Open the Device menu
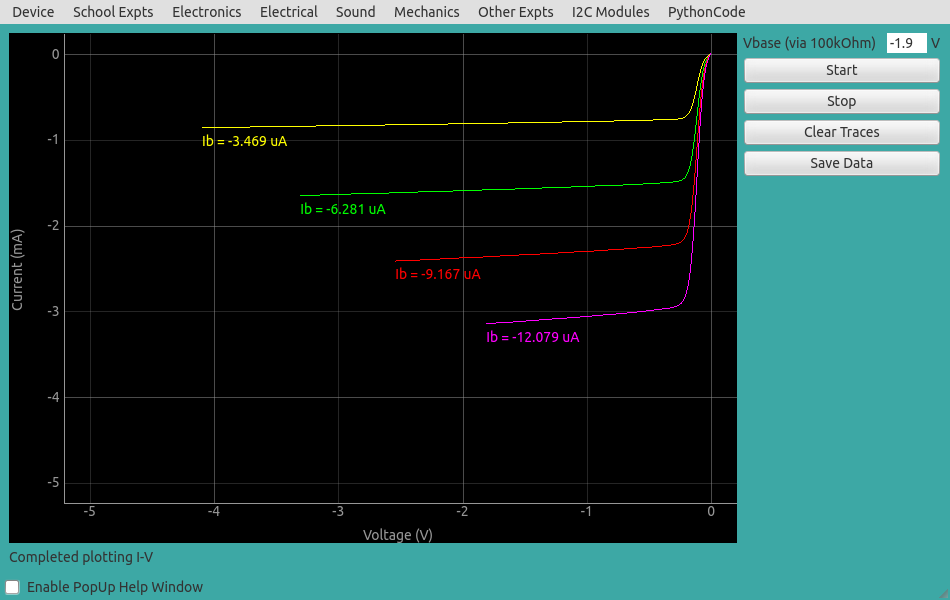 [33, 12]
